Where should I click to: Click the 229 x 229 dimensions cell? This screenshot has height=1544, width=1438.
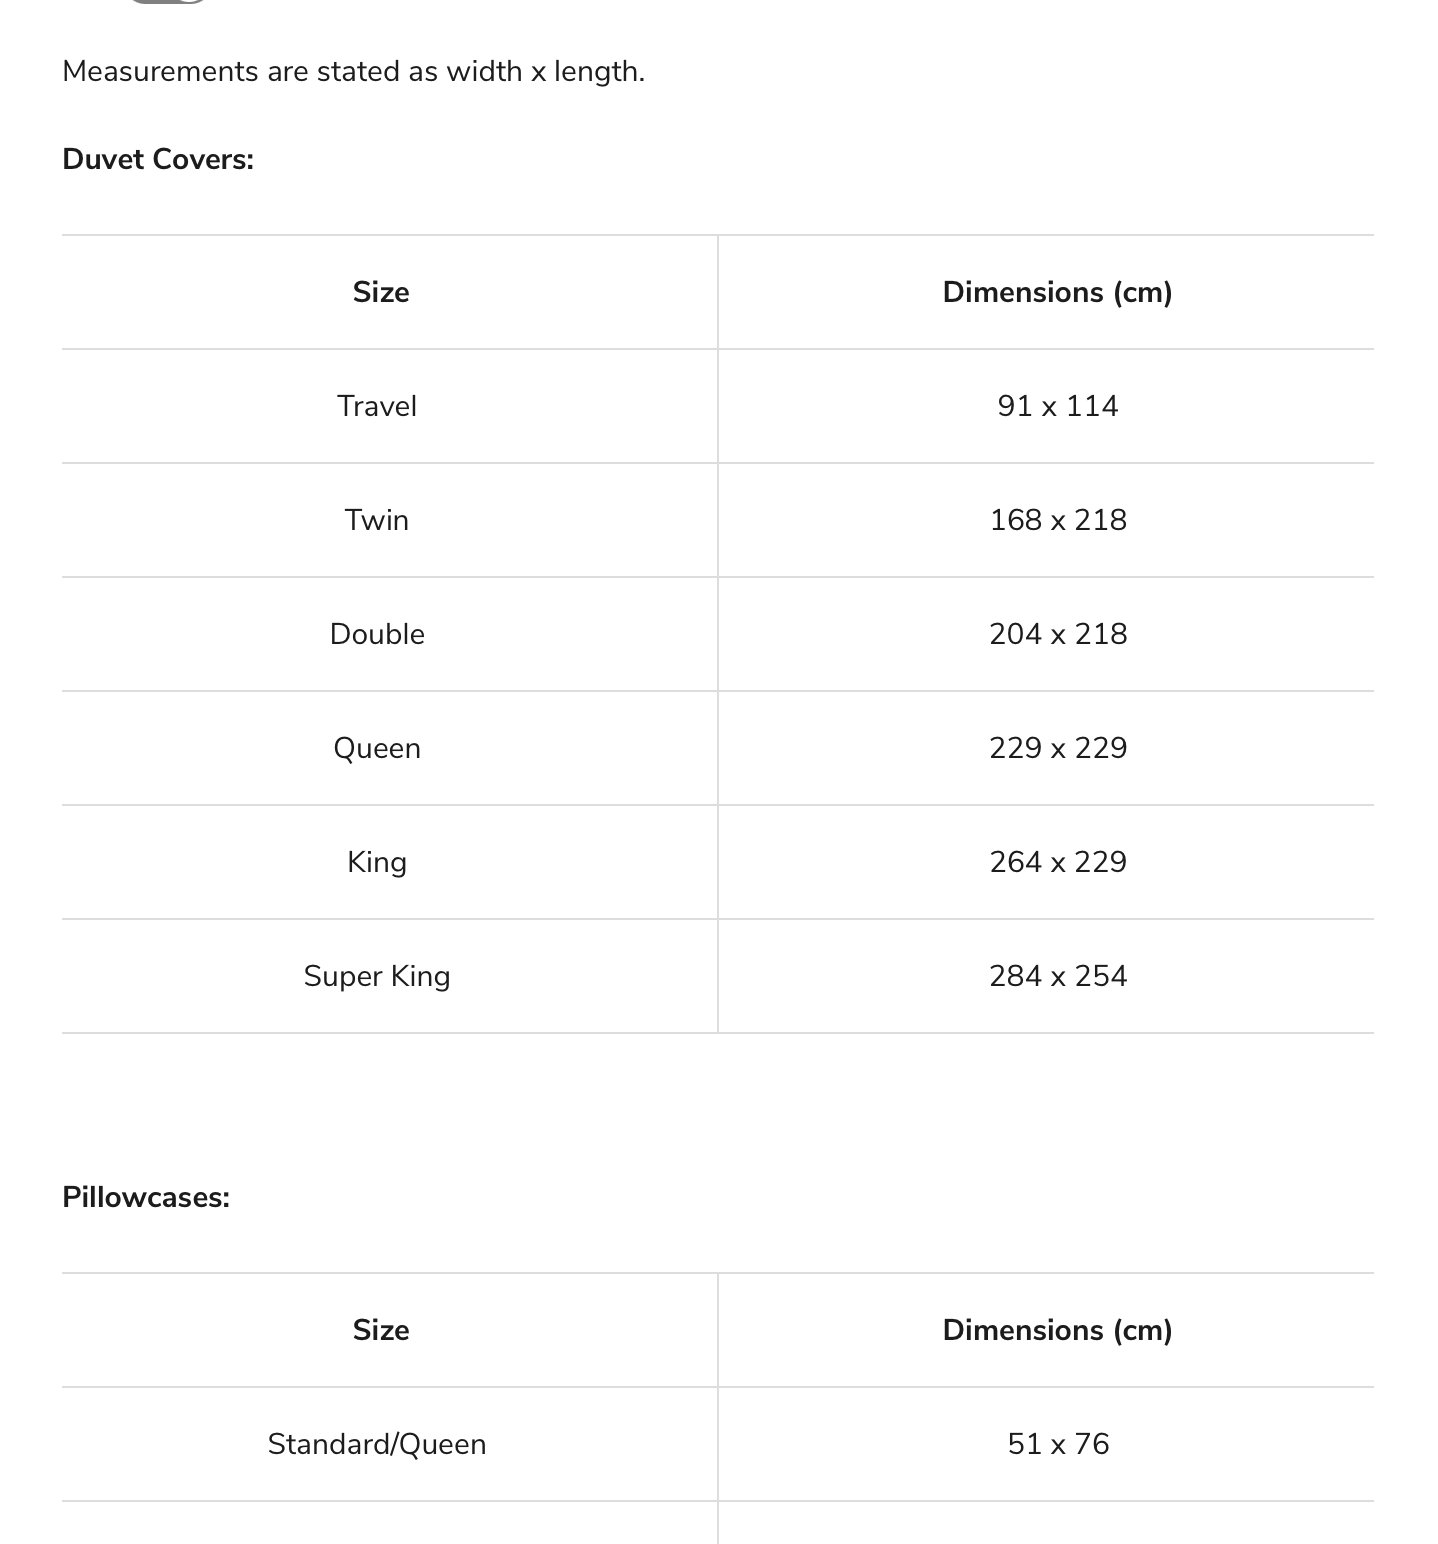click(x=1057, y=748)
